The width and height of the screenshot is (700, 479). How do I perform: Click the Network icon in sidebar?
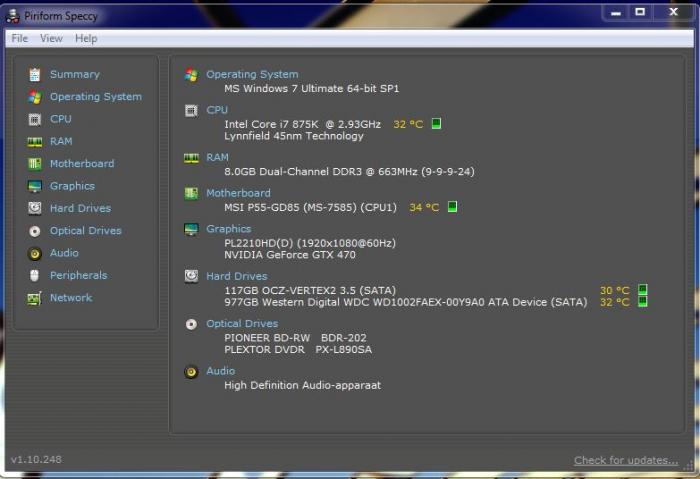pyautogui.click(x=35, y=298)
